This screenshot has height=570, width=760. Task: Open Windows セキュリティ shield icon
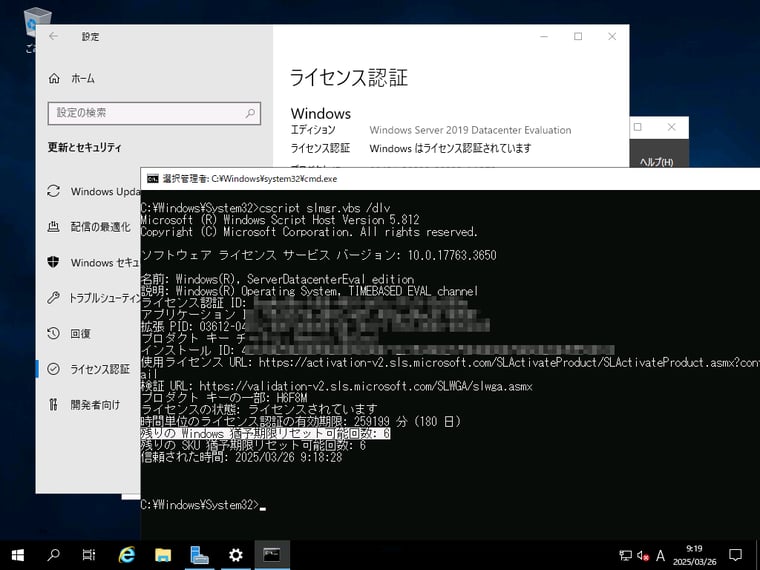53,262
